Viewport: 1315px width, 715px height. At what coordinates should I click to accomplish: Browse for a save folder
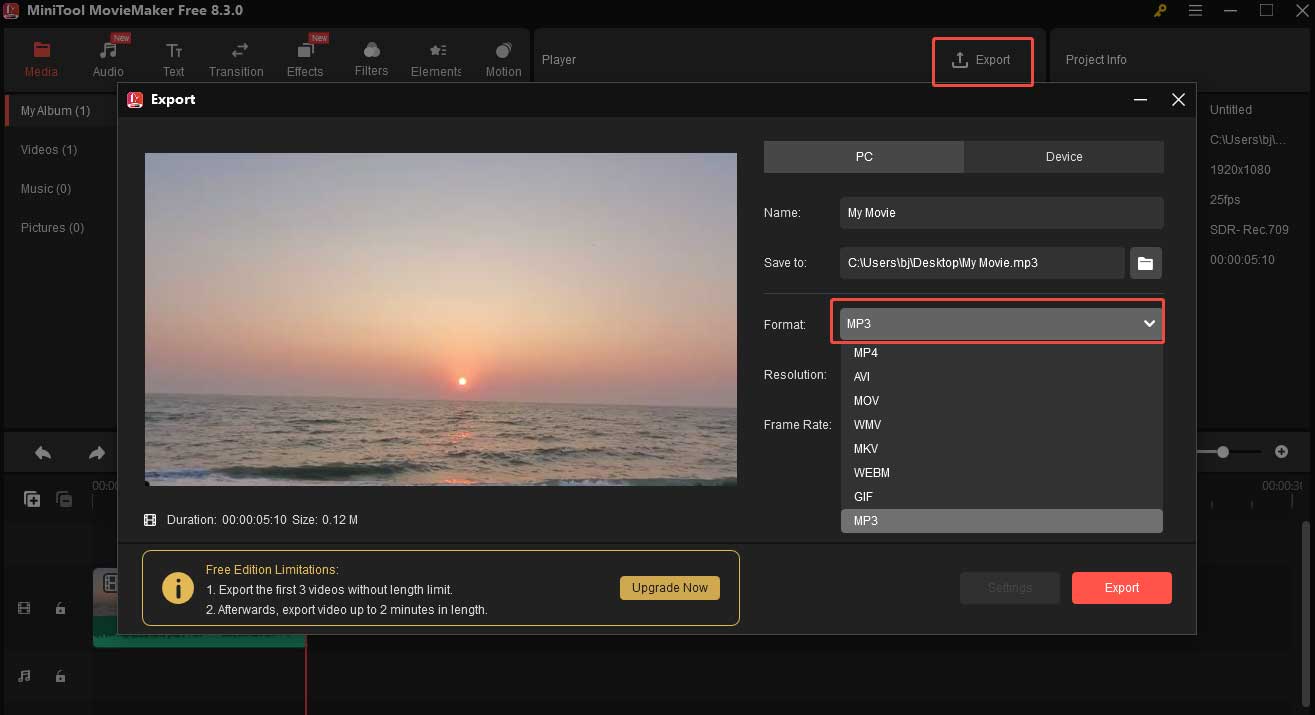point(1146,263)
